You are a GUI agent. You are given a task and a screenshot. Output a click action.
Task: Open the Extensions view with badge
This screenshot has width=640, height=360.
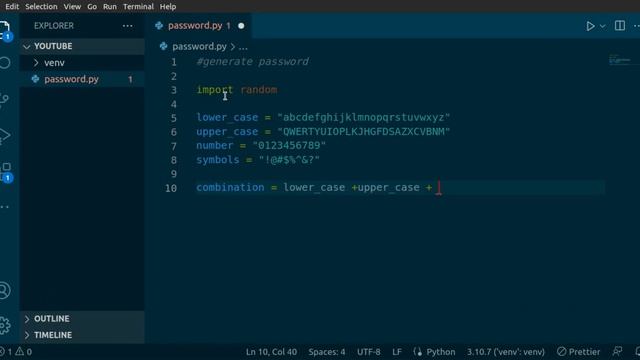(6, 172)
